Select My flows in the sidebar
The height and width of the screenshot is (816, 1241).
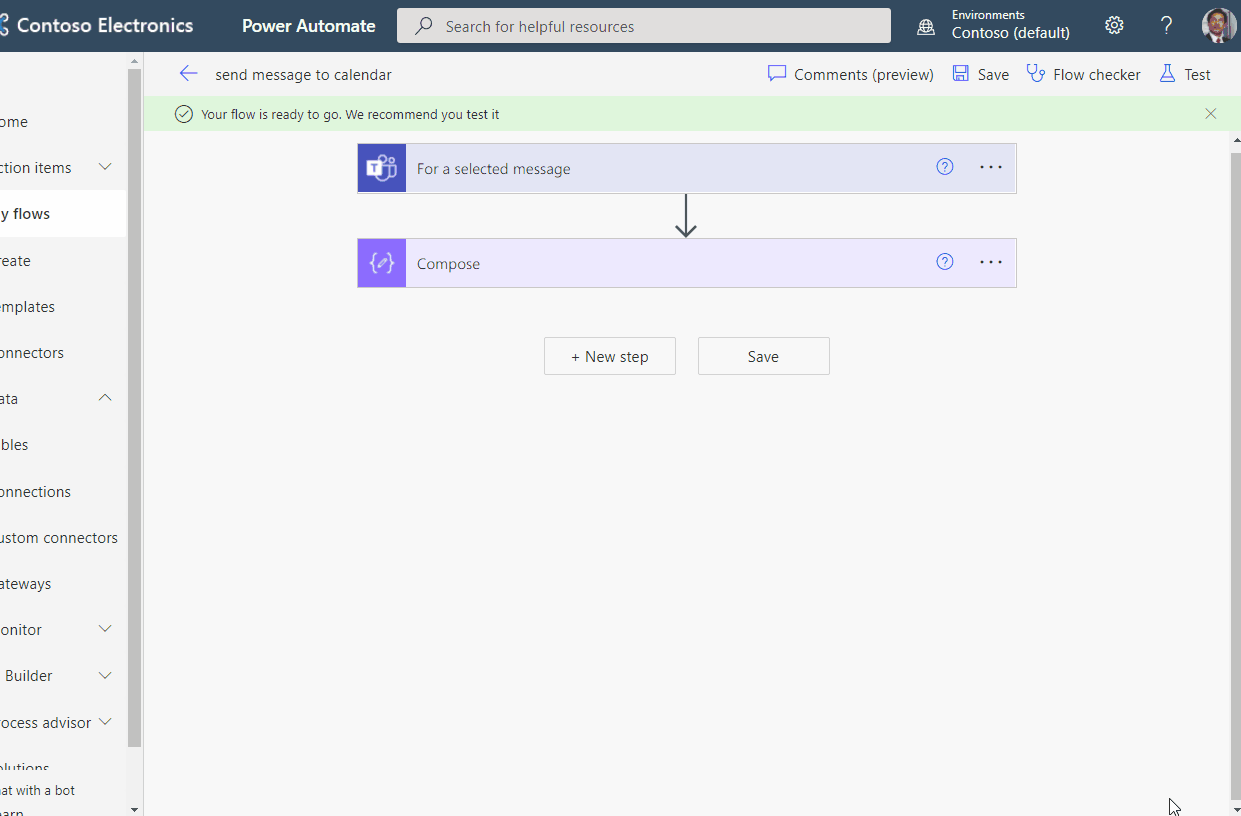pyautogui.click(x=63, y=214)
